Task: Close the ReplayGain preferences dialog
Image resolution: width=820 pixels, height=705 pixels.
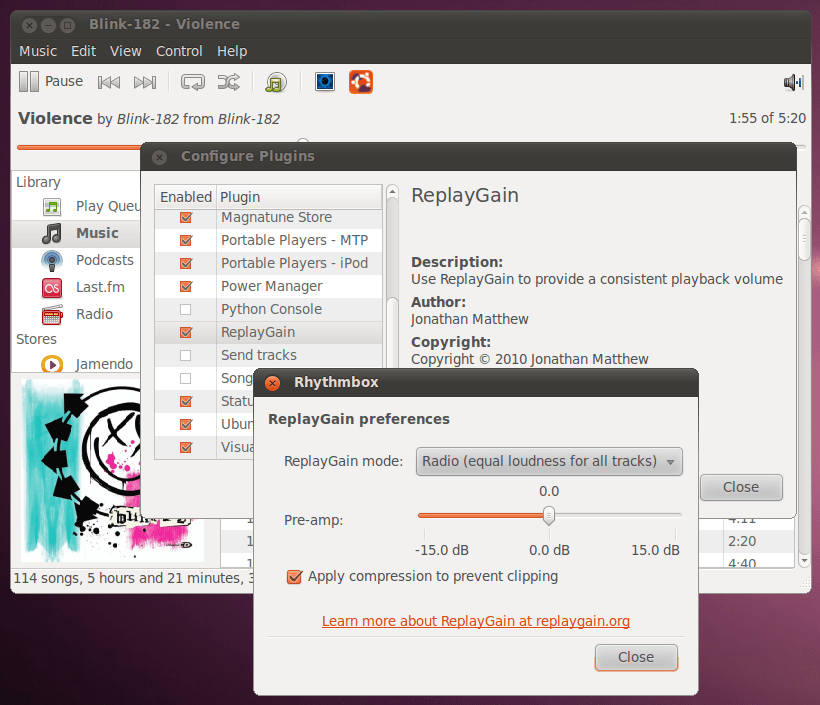Action: coord(636,657)
